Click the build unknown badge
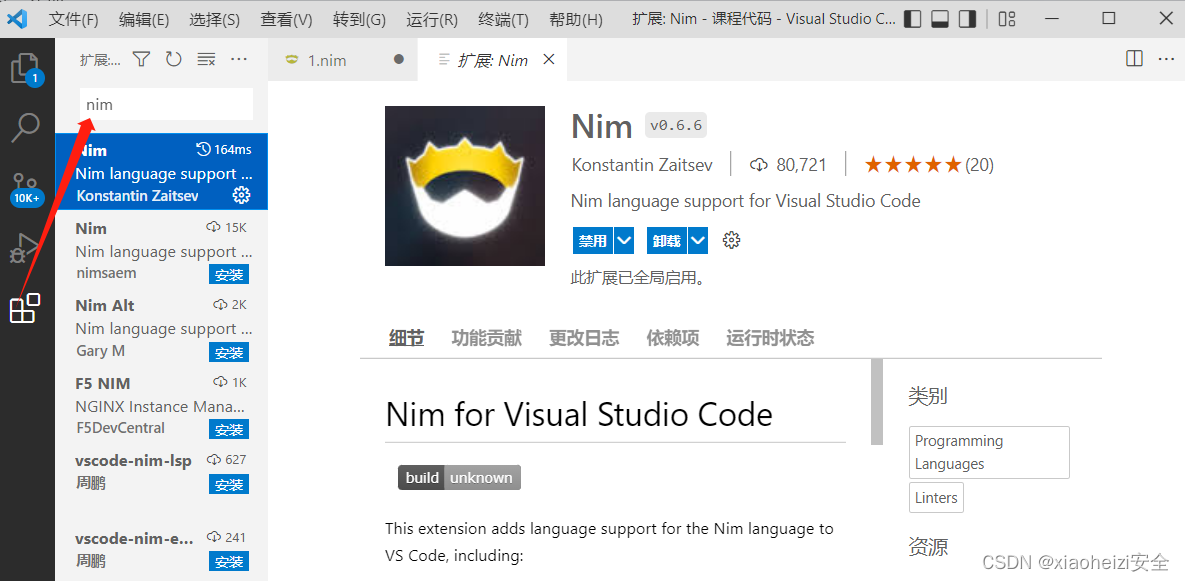Screen dimensions: 1185x581 coord(459,477)
